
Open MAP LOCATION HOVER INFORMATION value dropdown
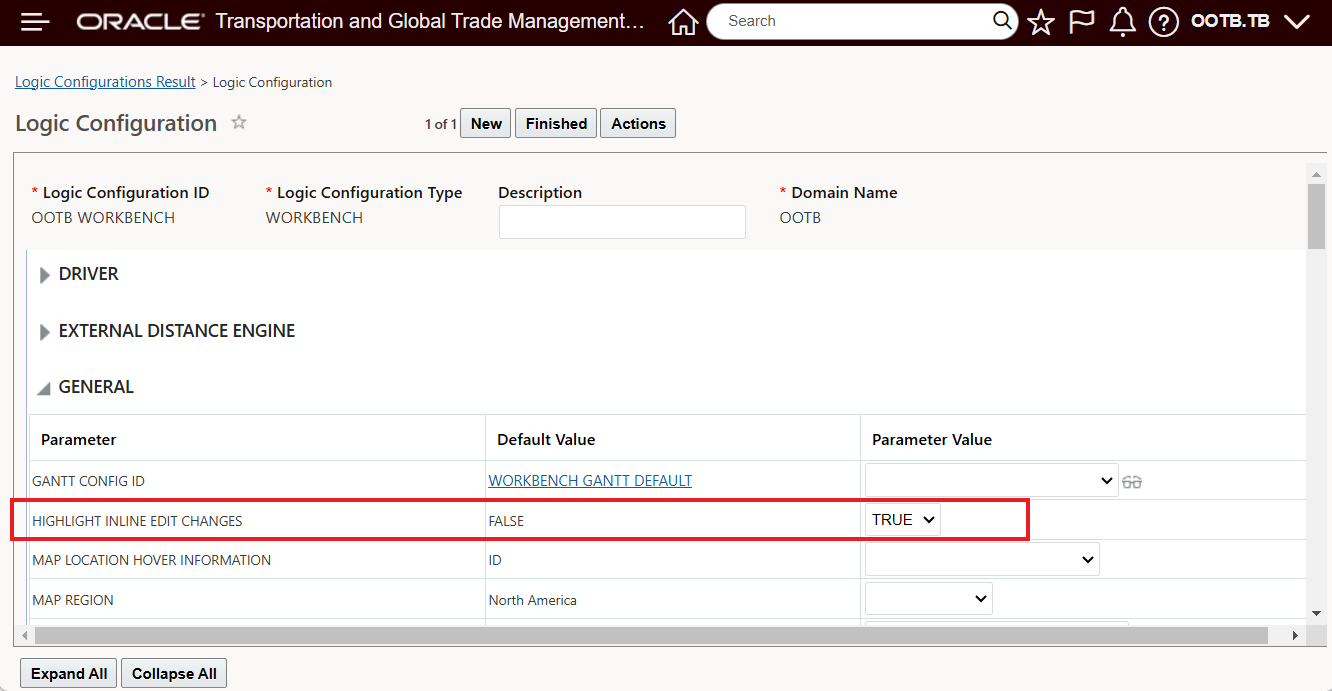pos(982,560)
